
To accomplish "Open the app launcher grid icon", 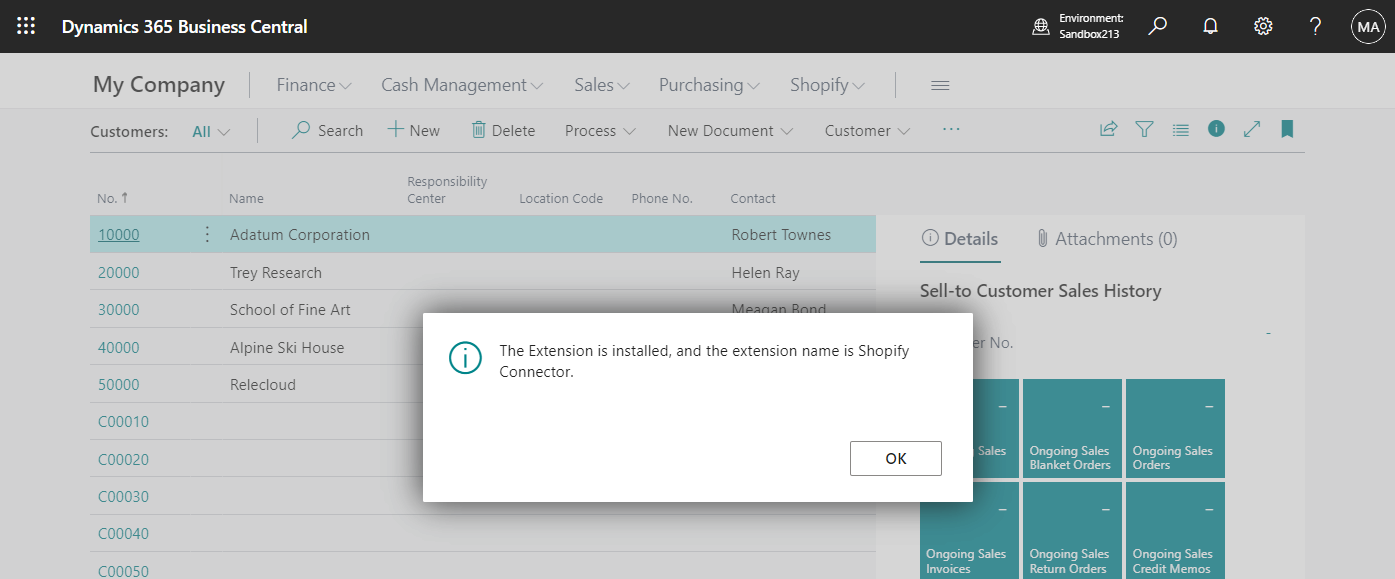I will coord(26,26).
